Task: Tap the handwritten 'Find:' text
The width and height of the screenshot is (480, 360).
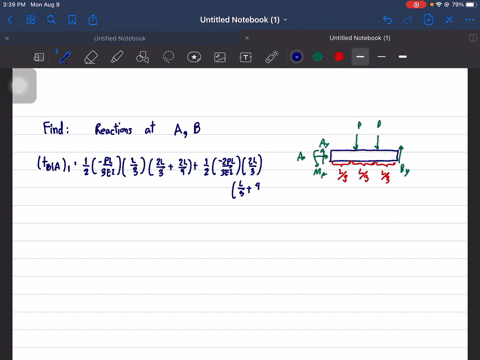Action: (x=56, y=128)
